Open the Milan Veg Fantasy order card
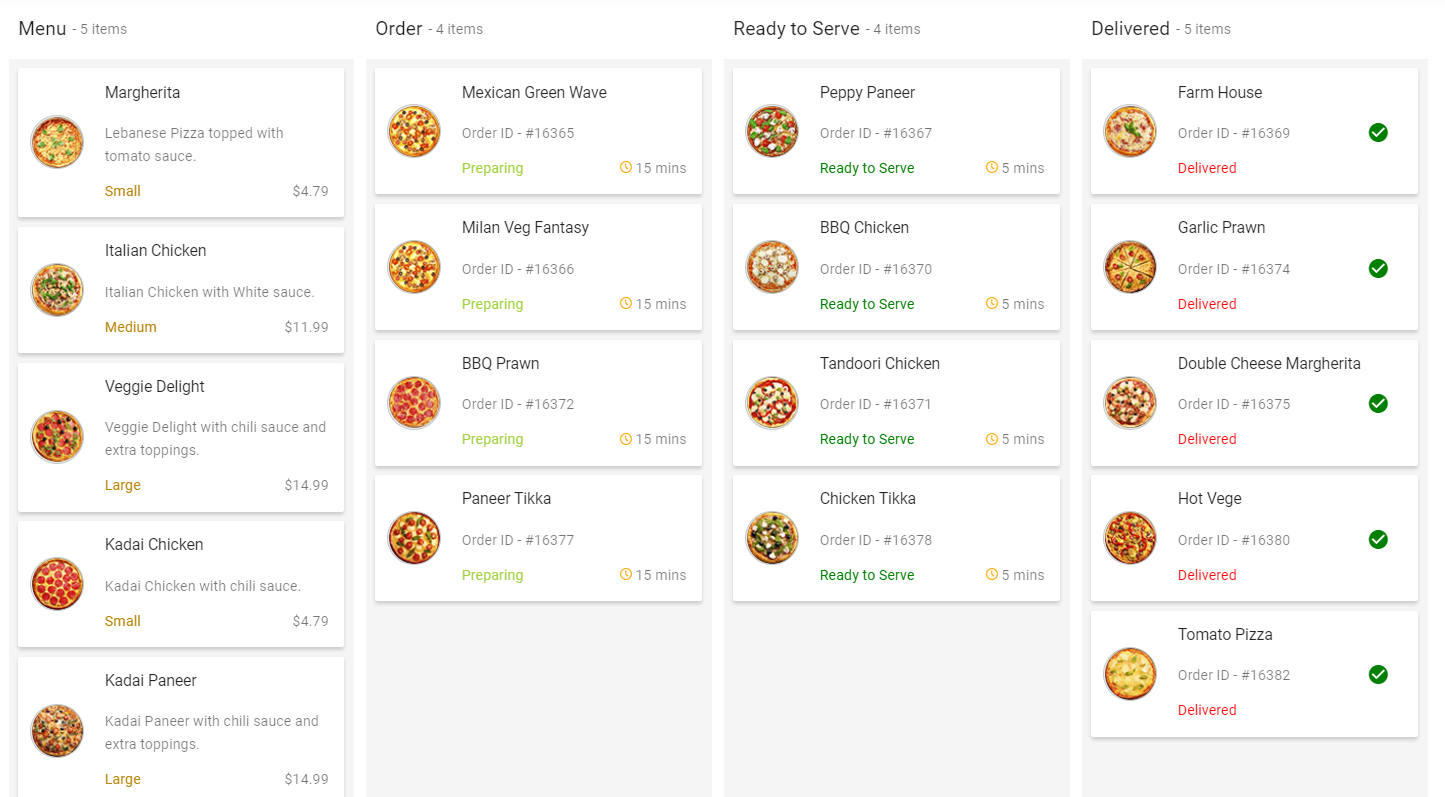This screenshot has width=1445, height=797. 538,267
